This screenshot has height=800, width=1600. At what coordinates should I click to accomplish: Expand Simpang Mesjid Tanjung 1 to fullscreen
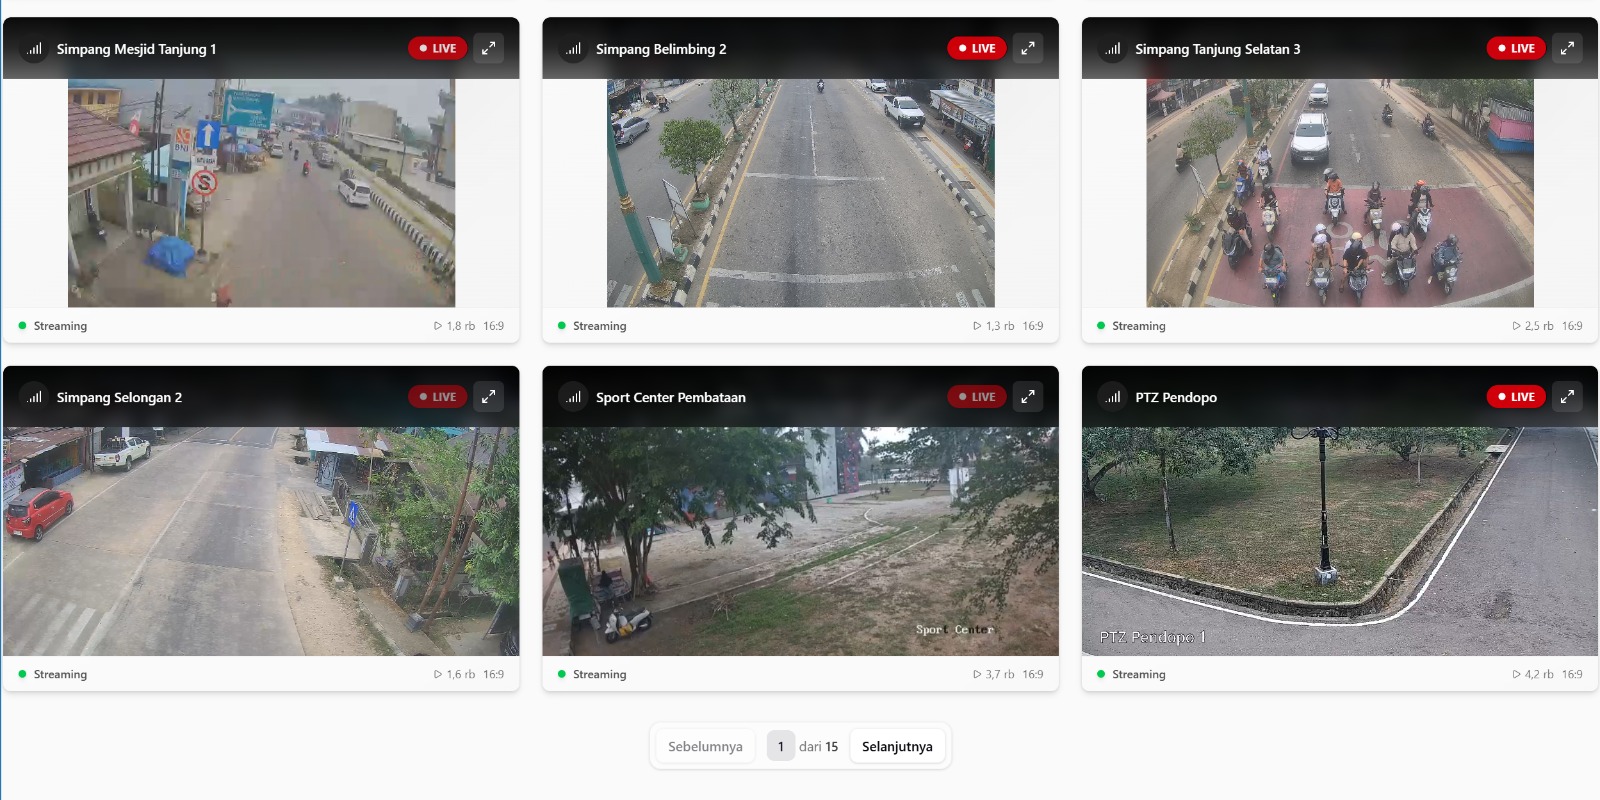(x=488, y=48)
